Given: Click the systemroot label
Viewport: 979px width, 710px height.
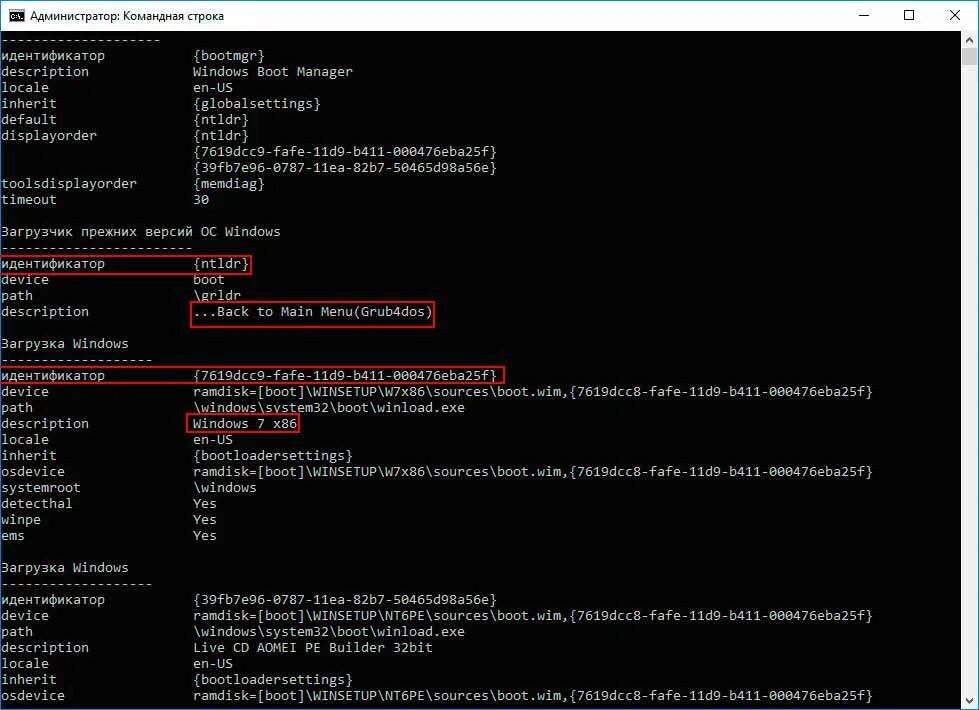Looking at the screenshot, I should 41,488.
